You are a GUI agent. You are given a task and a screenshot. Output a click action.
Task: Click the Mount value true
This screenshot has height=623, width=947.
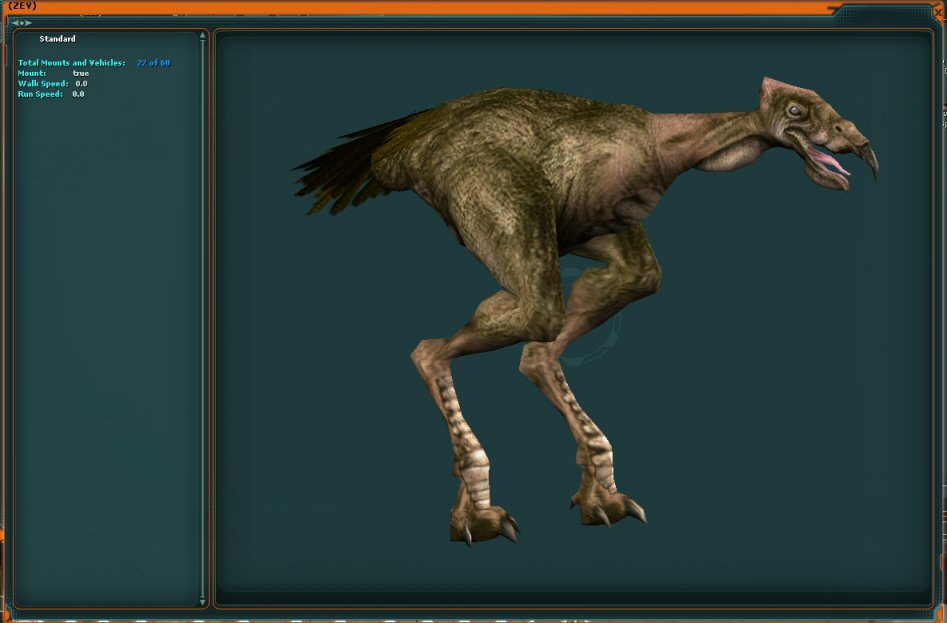click(81, 73)
